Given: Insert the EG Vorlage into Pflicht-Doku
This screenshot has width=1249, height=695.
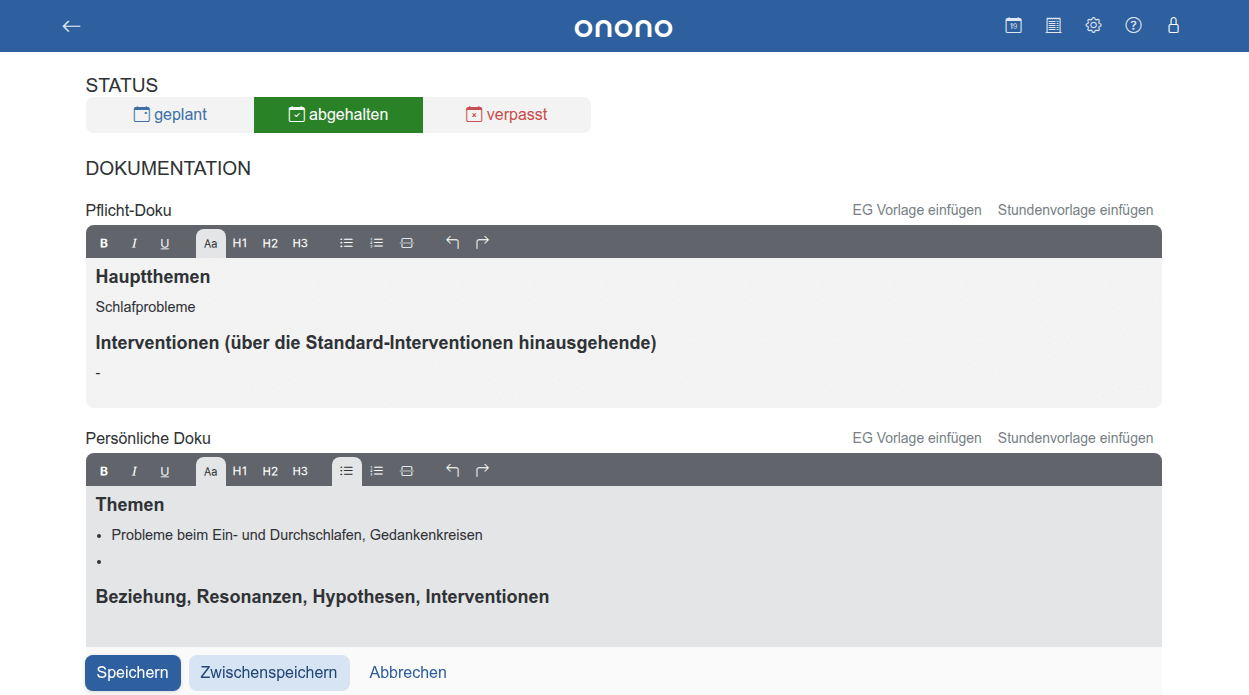Looking at the screenshot, I should (x=916, y=209).
